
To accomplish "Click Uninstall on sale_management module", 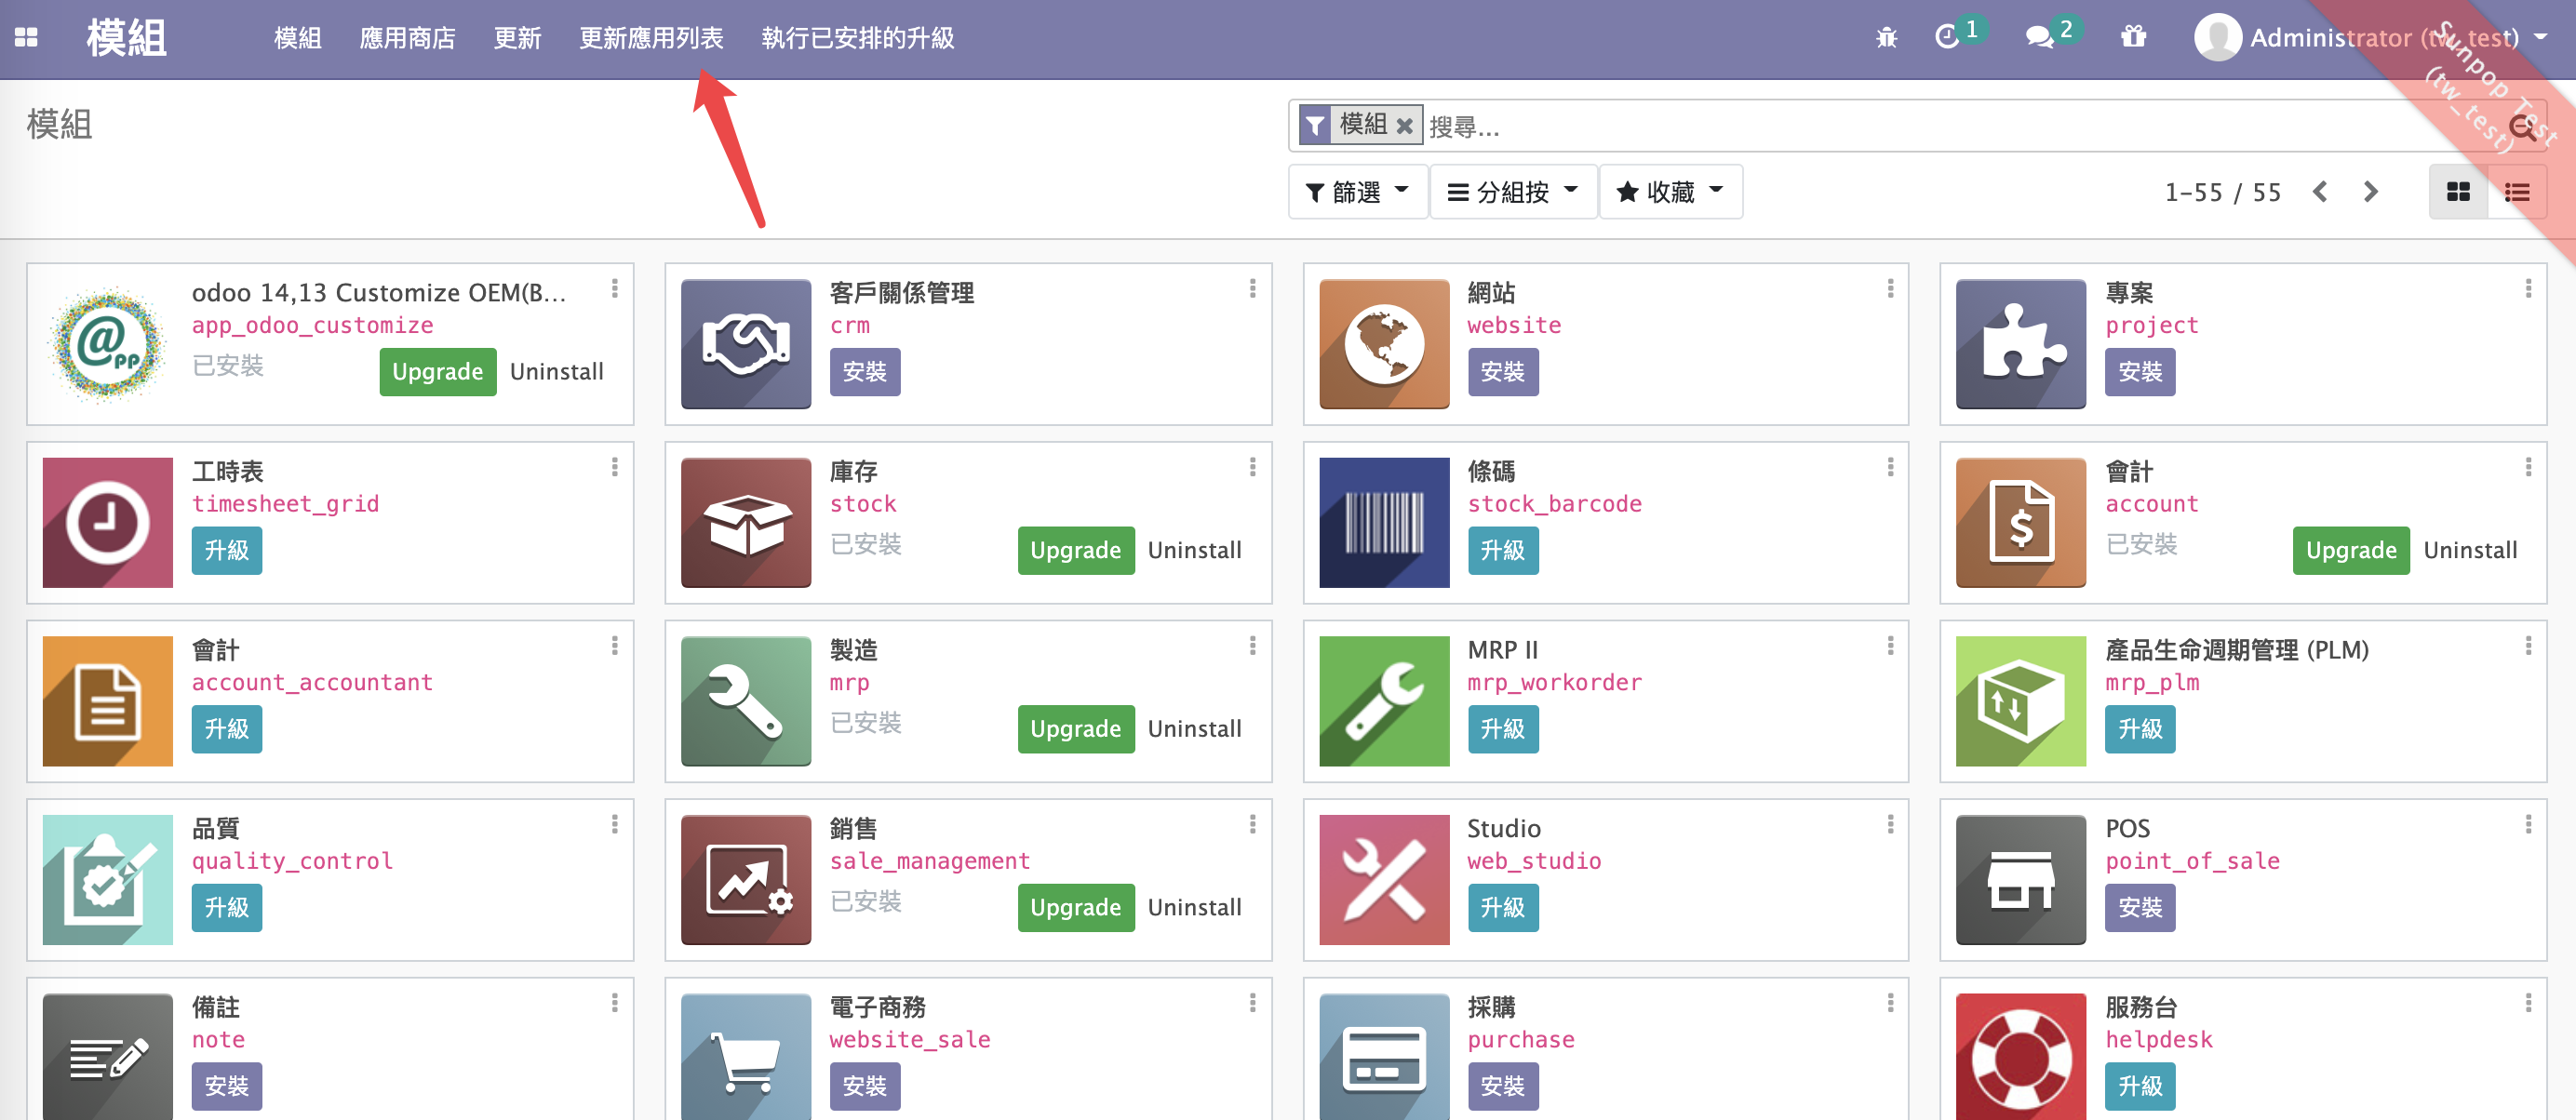I will click(x=1194, y=907).
